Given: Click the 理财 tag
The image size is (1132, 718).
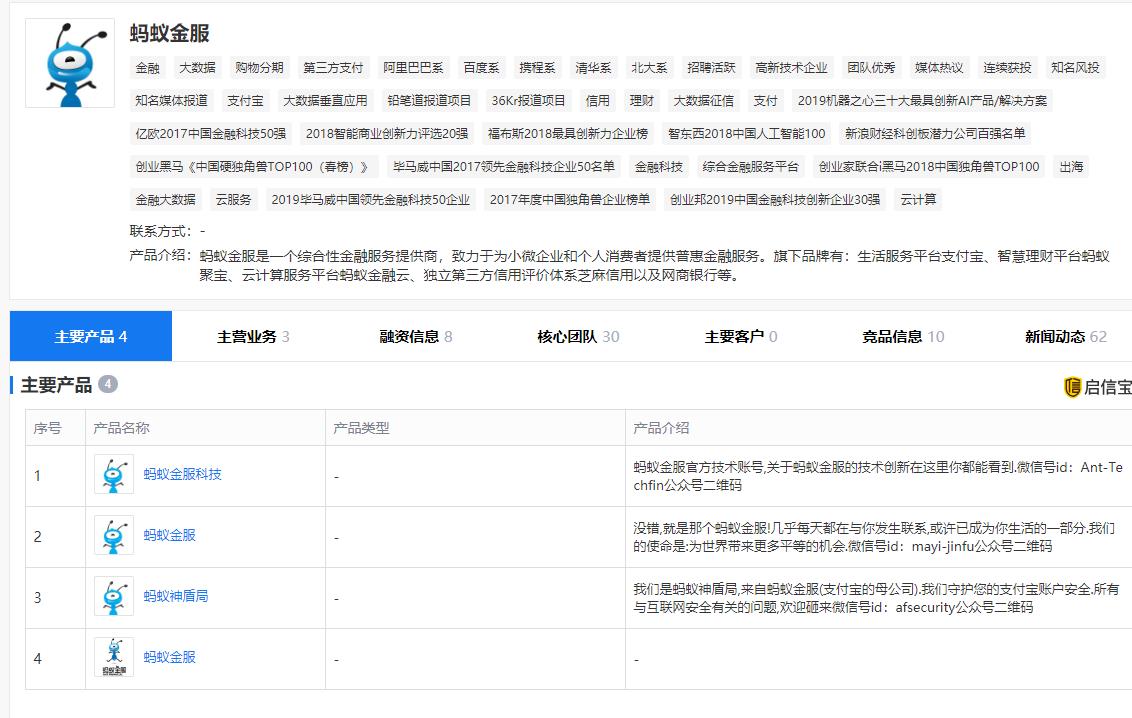Looking at the screenshot, I should click(x=642, y=101).
